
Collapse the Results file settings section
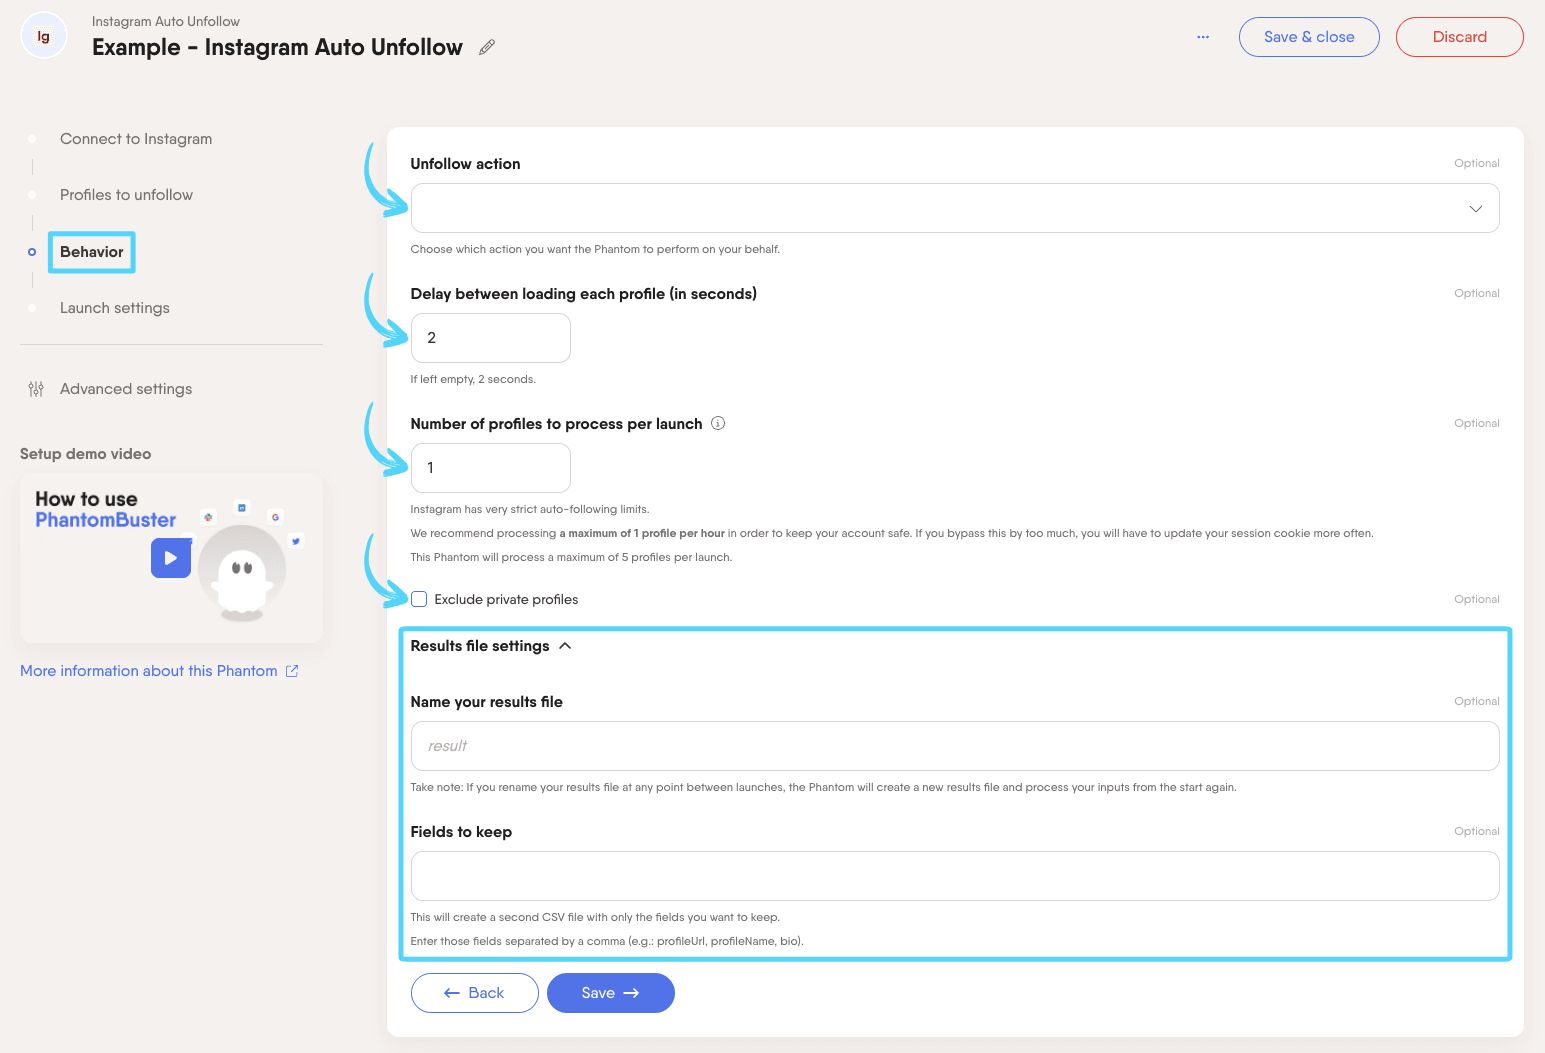point(565,645)
